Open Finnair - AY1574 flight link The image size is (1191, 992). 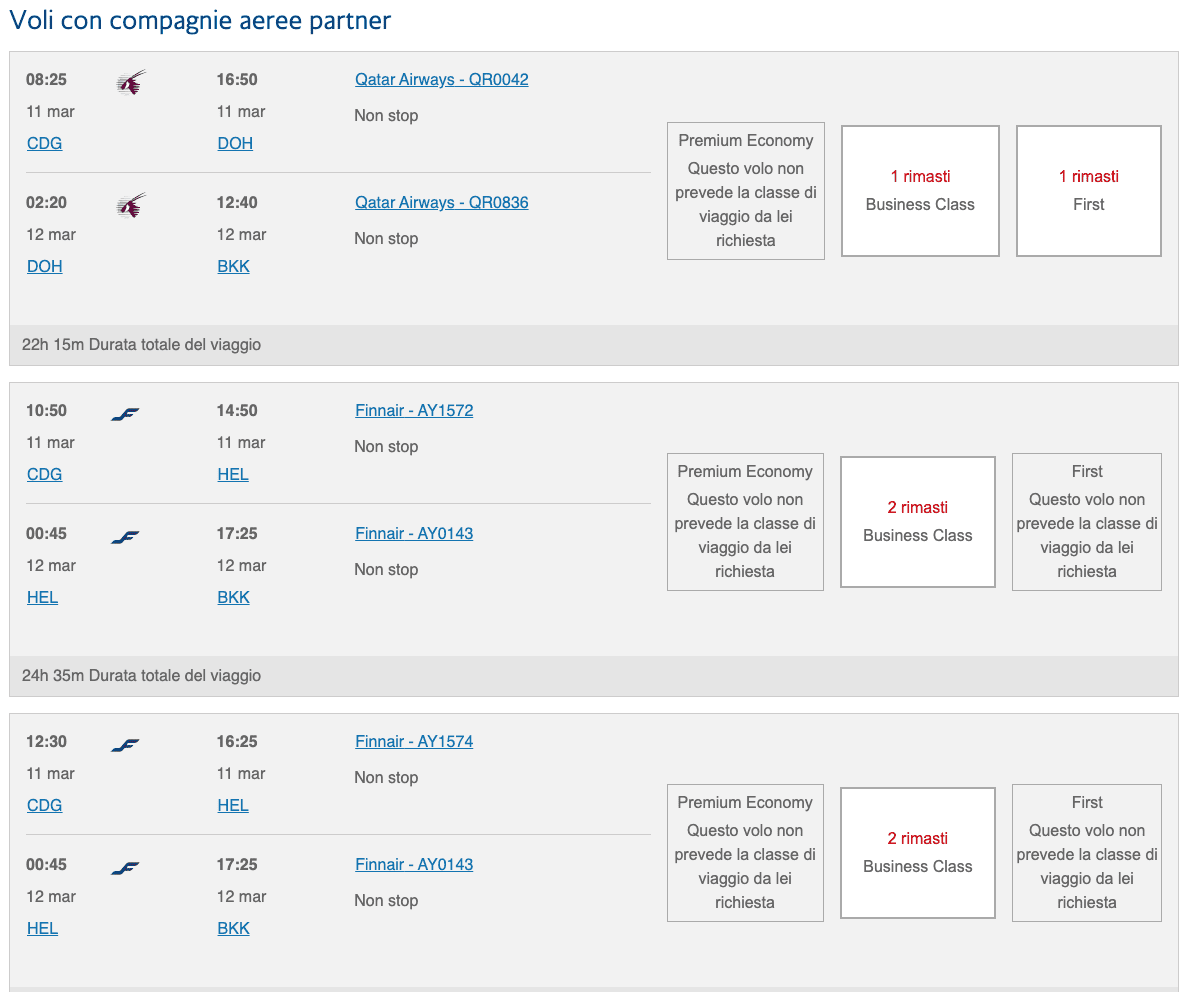(414, 742)
